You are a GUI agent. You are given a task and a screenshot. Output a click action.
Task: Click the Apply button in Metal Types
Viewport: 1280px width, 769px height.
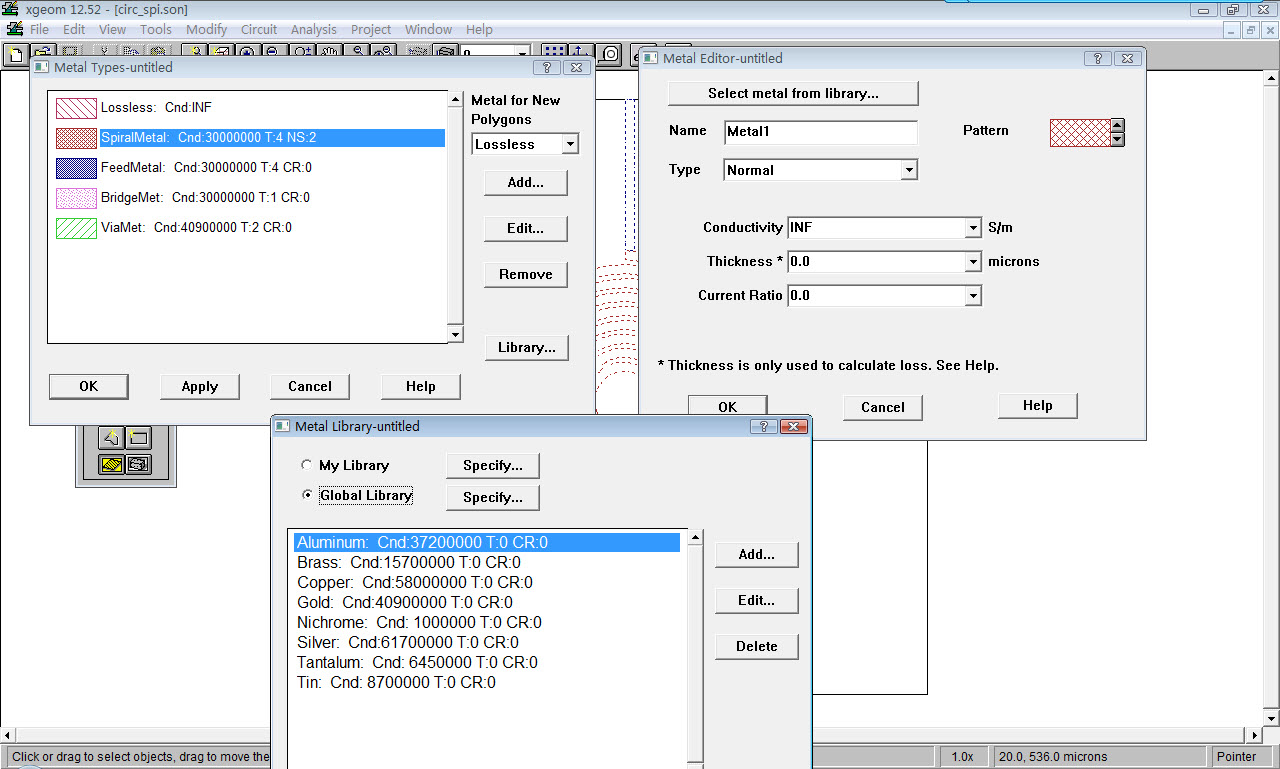click(x=200, y=387)
